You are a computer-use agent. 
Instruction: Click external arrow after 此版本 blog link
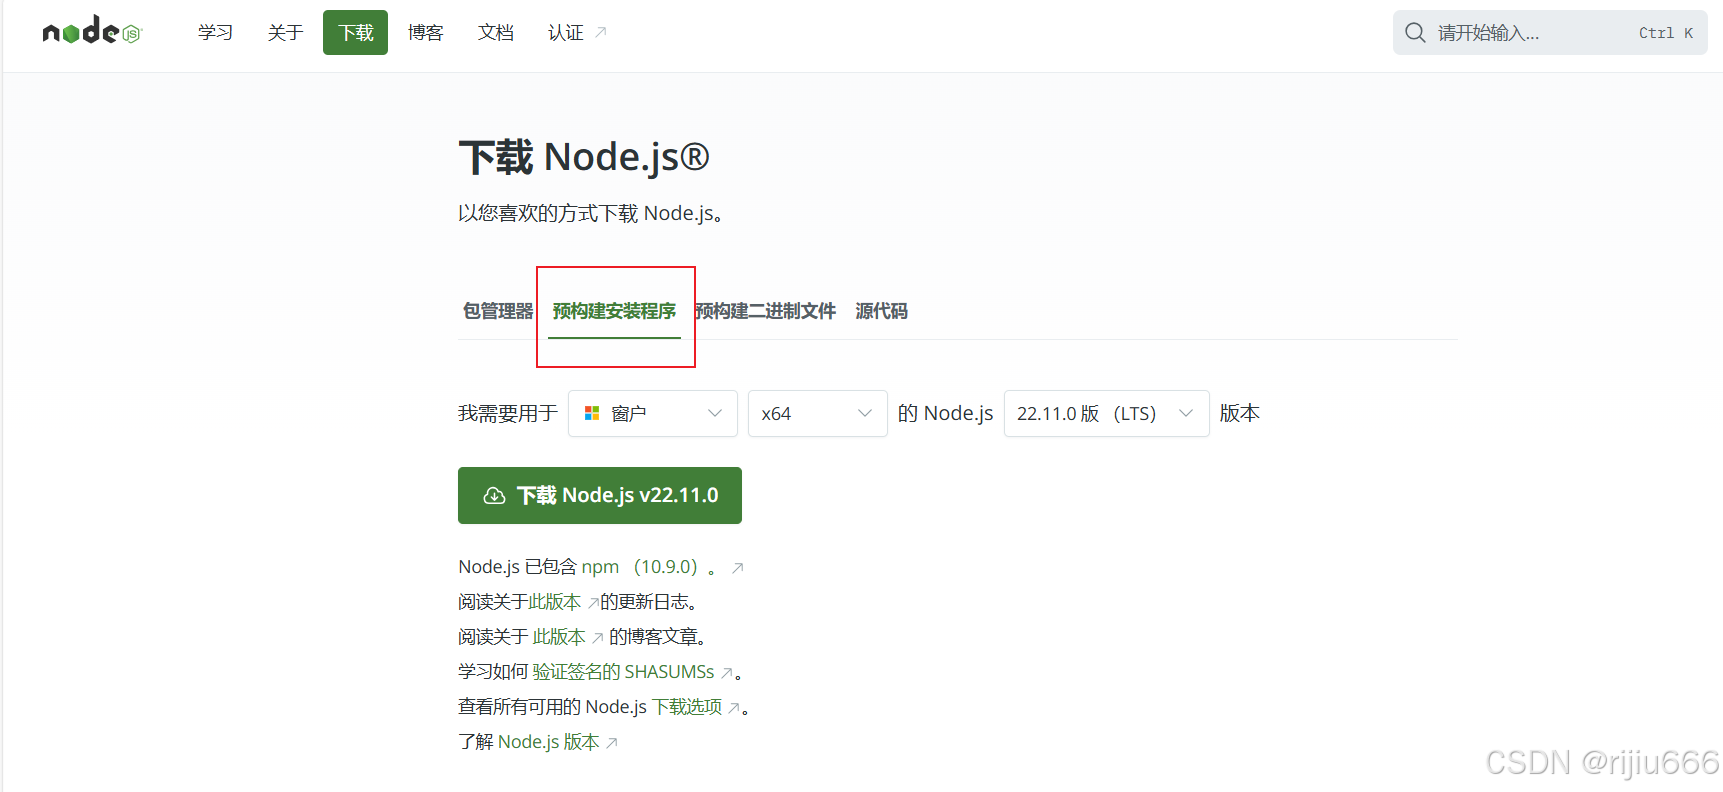(x=598, y=638)
